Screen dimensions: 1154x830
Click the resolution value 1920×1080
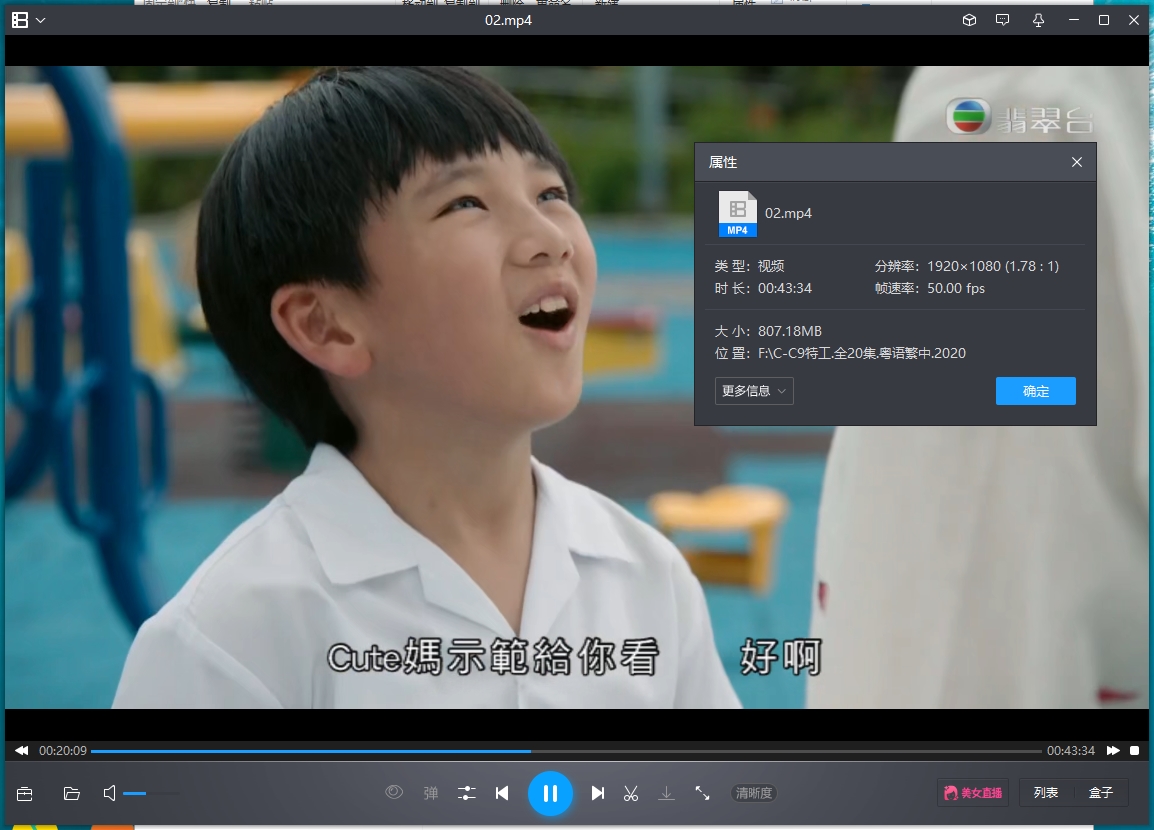(993, 266)
